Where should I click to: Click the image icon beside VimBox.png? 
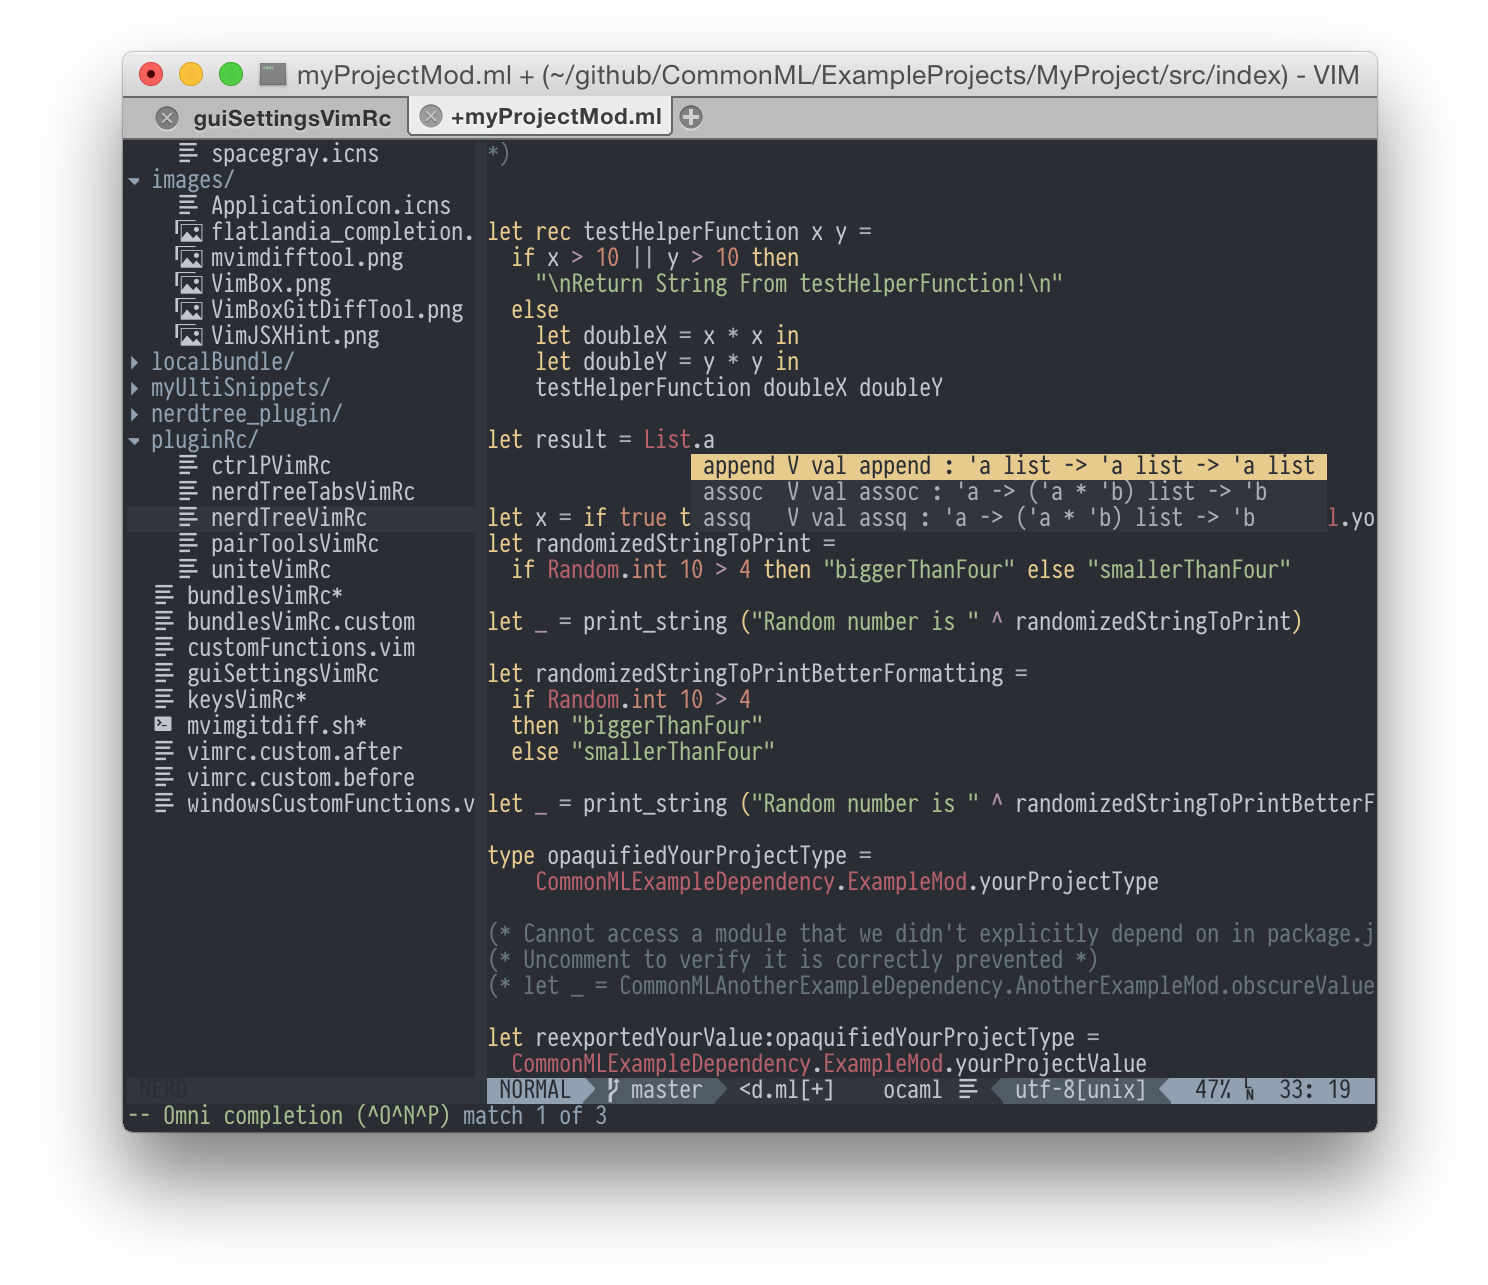(189, 283)
